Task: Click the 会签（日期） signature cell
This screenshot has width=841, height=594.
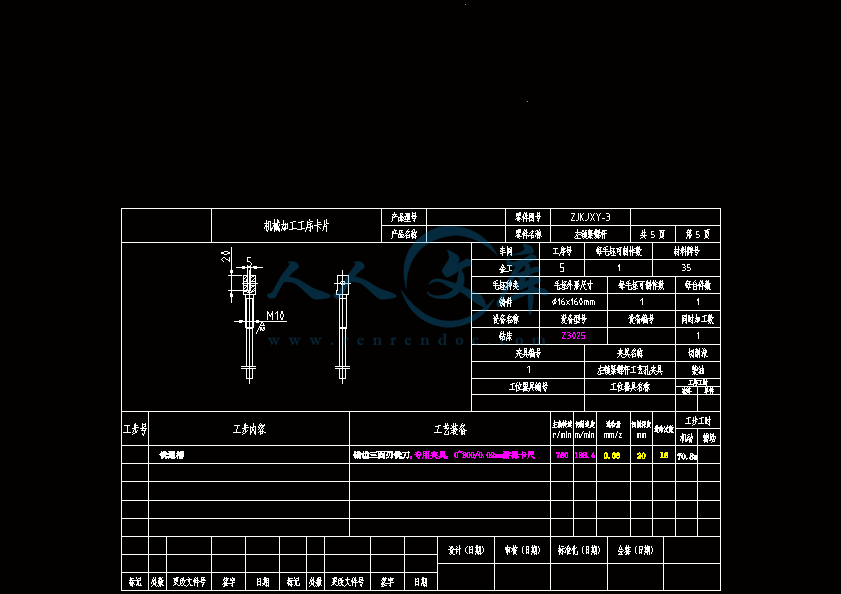Action: (636, 550)
